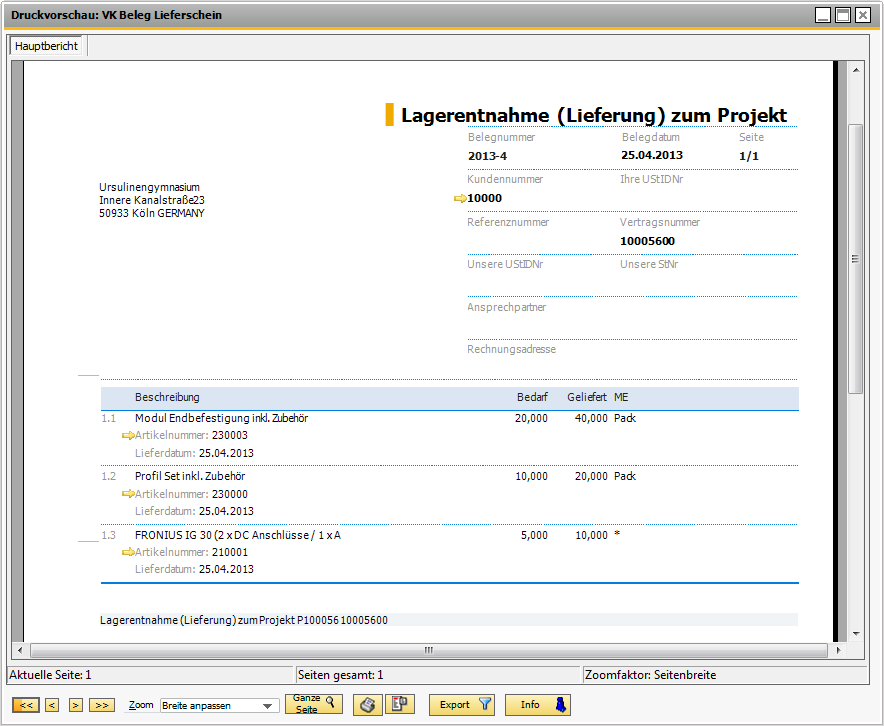
Task: Open the link arrow for Artikelnummer 210001
Action: 127,552
